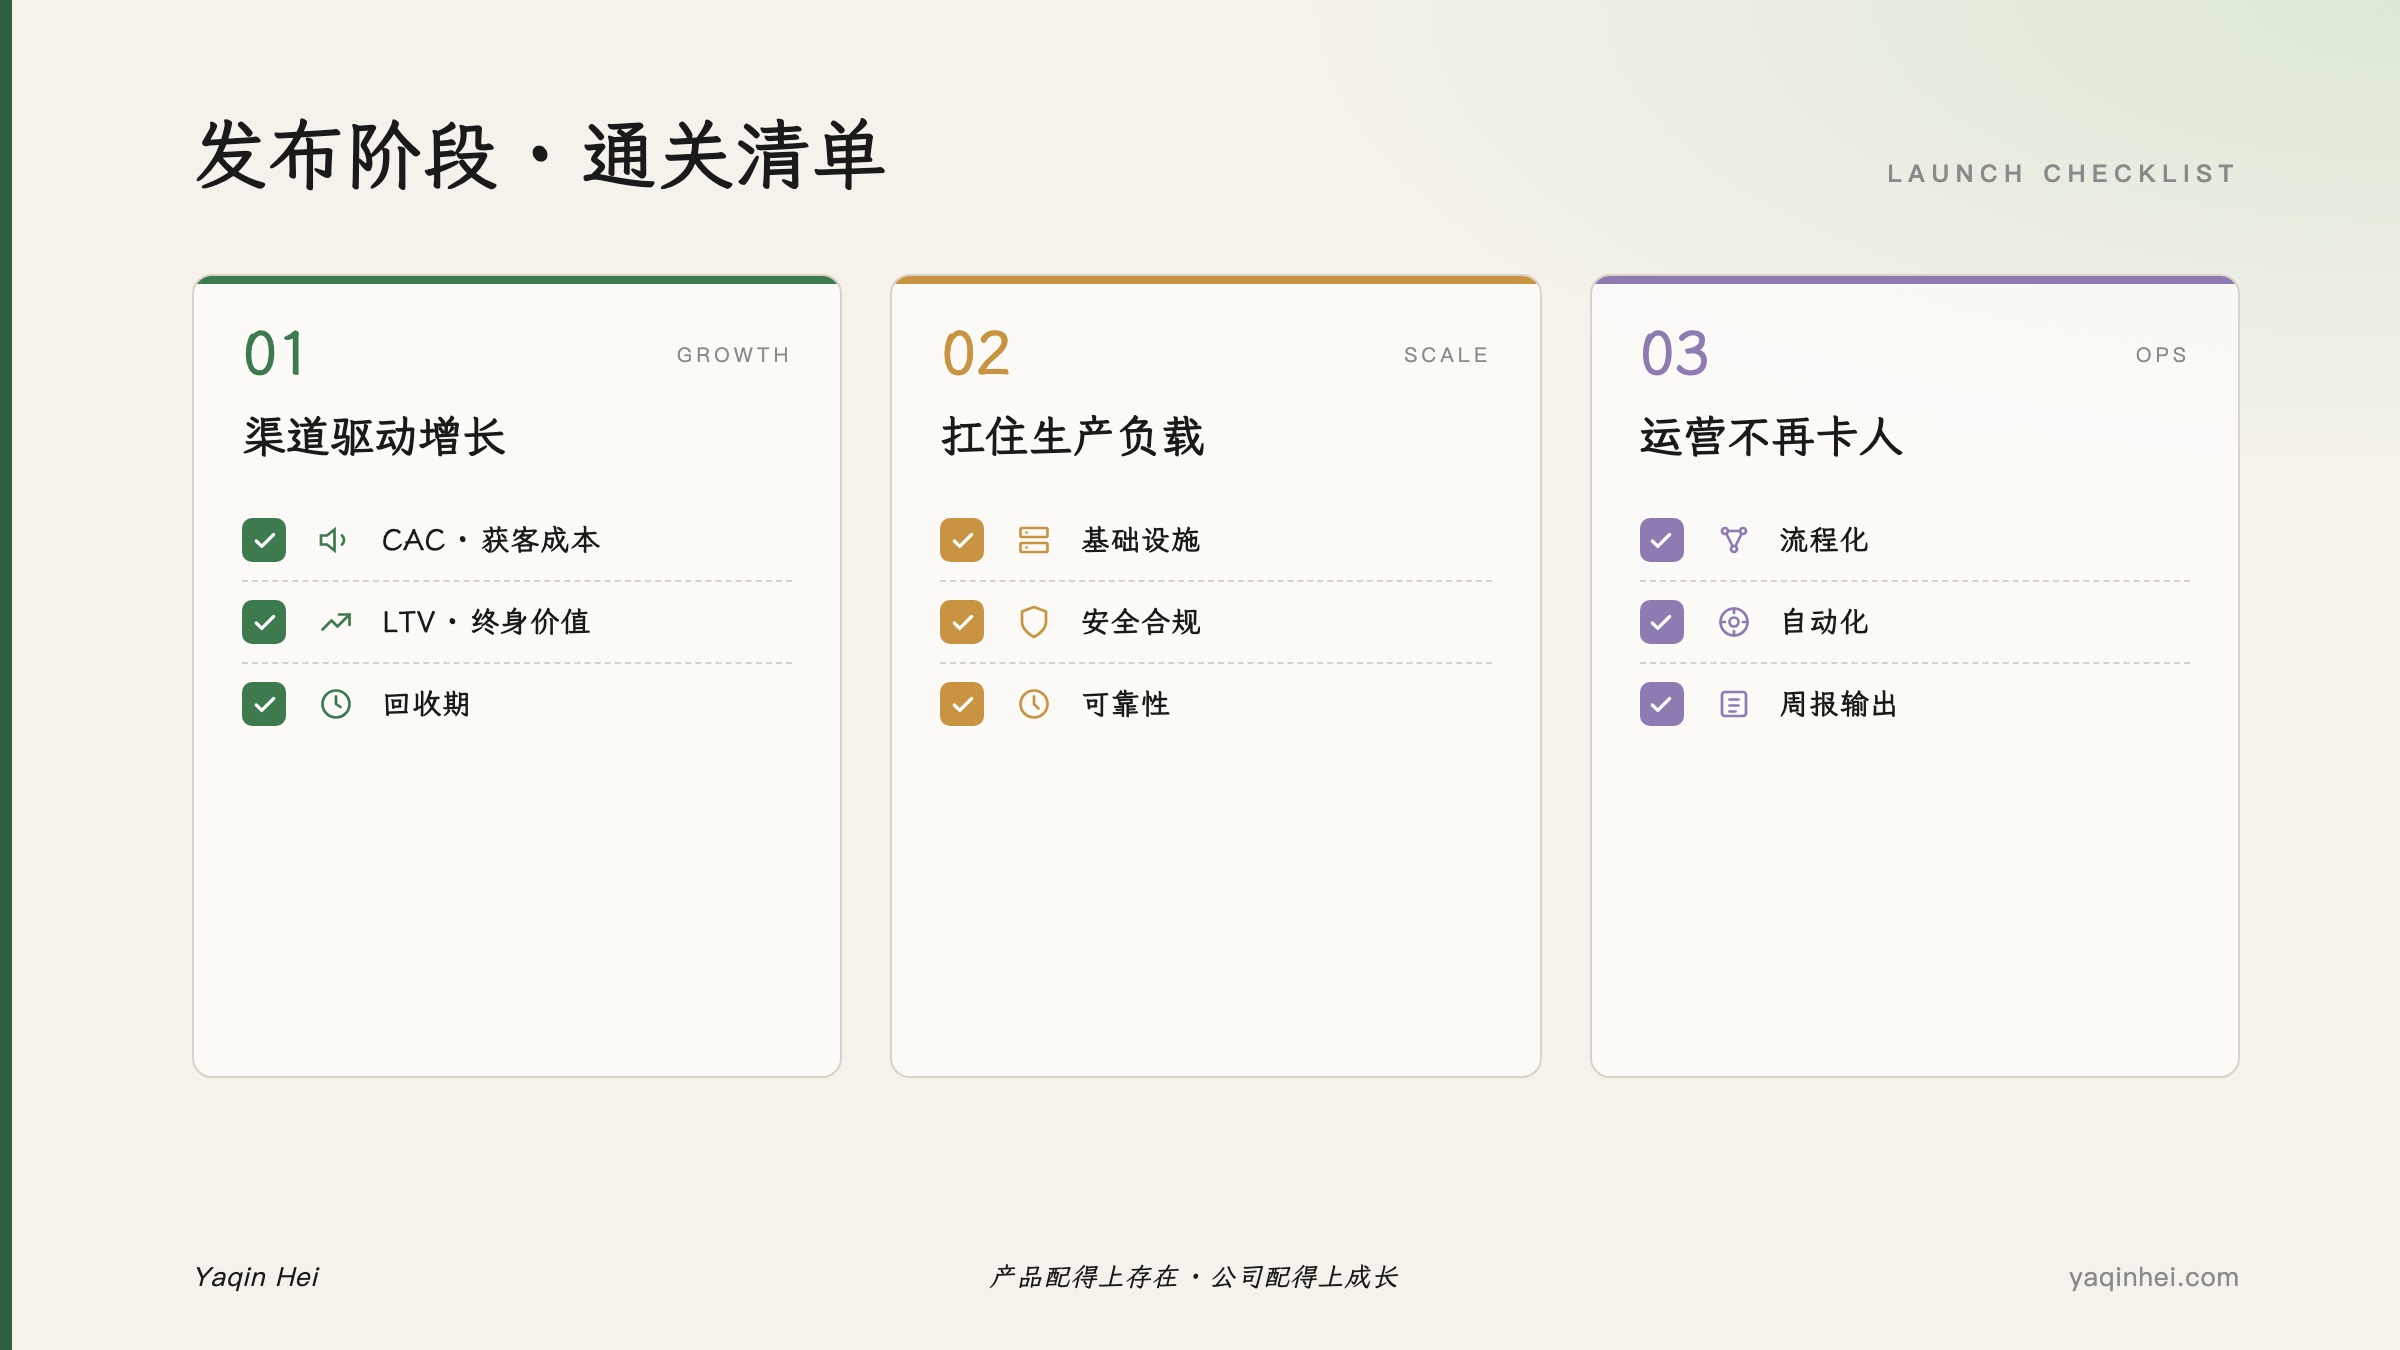Click the workflow nodes icon beside 流程化
2400x1350 pixels.
[1734, 540]
